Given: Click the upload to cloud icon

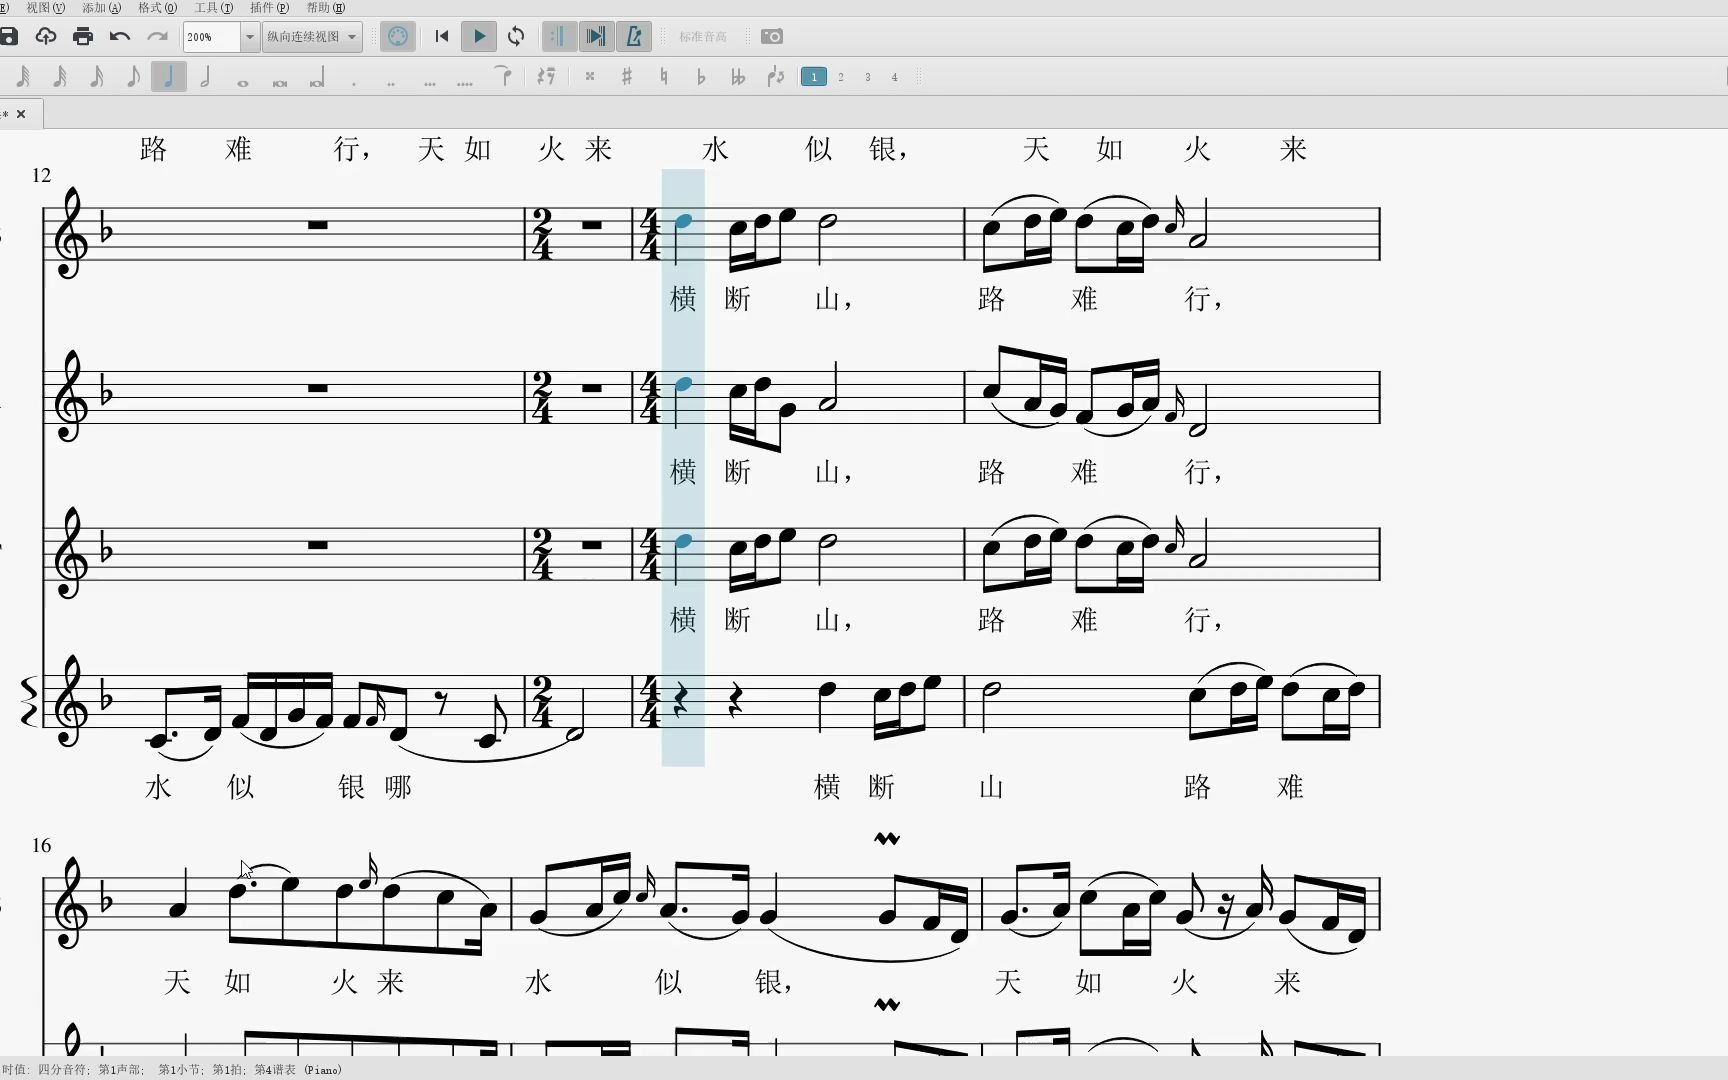Looking at the screenshot, I should [x=45, y=37].
